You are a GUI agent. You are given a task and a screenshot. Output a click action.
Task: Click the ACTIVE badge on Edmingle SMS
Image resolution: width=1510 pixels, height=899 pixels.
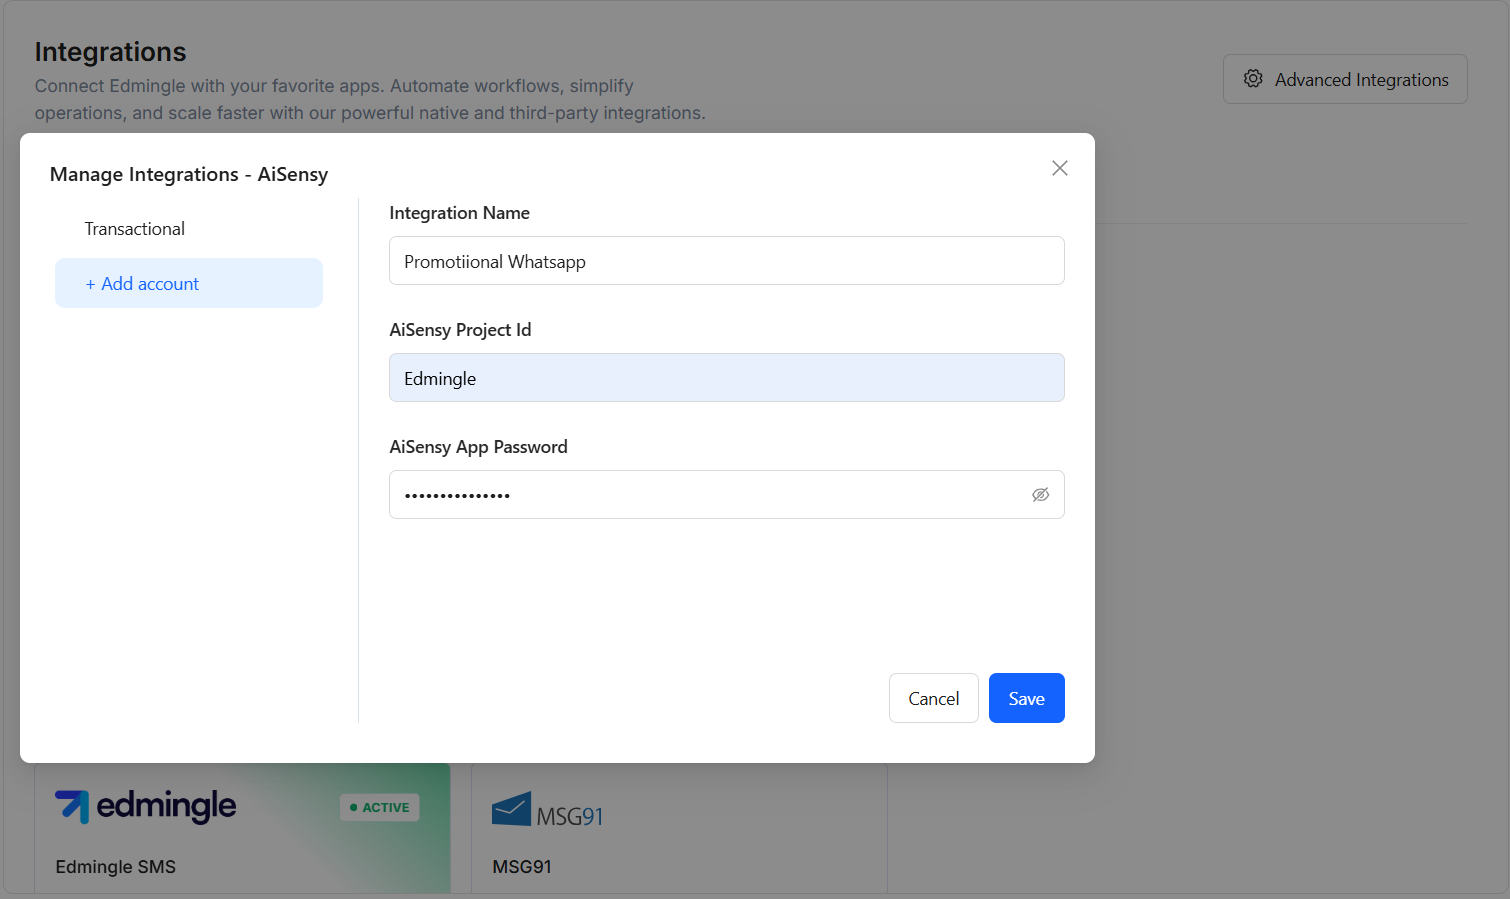380,807
